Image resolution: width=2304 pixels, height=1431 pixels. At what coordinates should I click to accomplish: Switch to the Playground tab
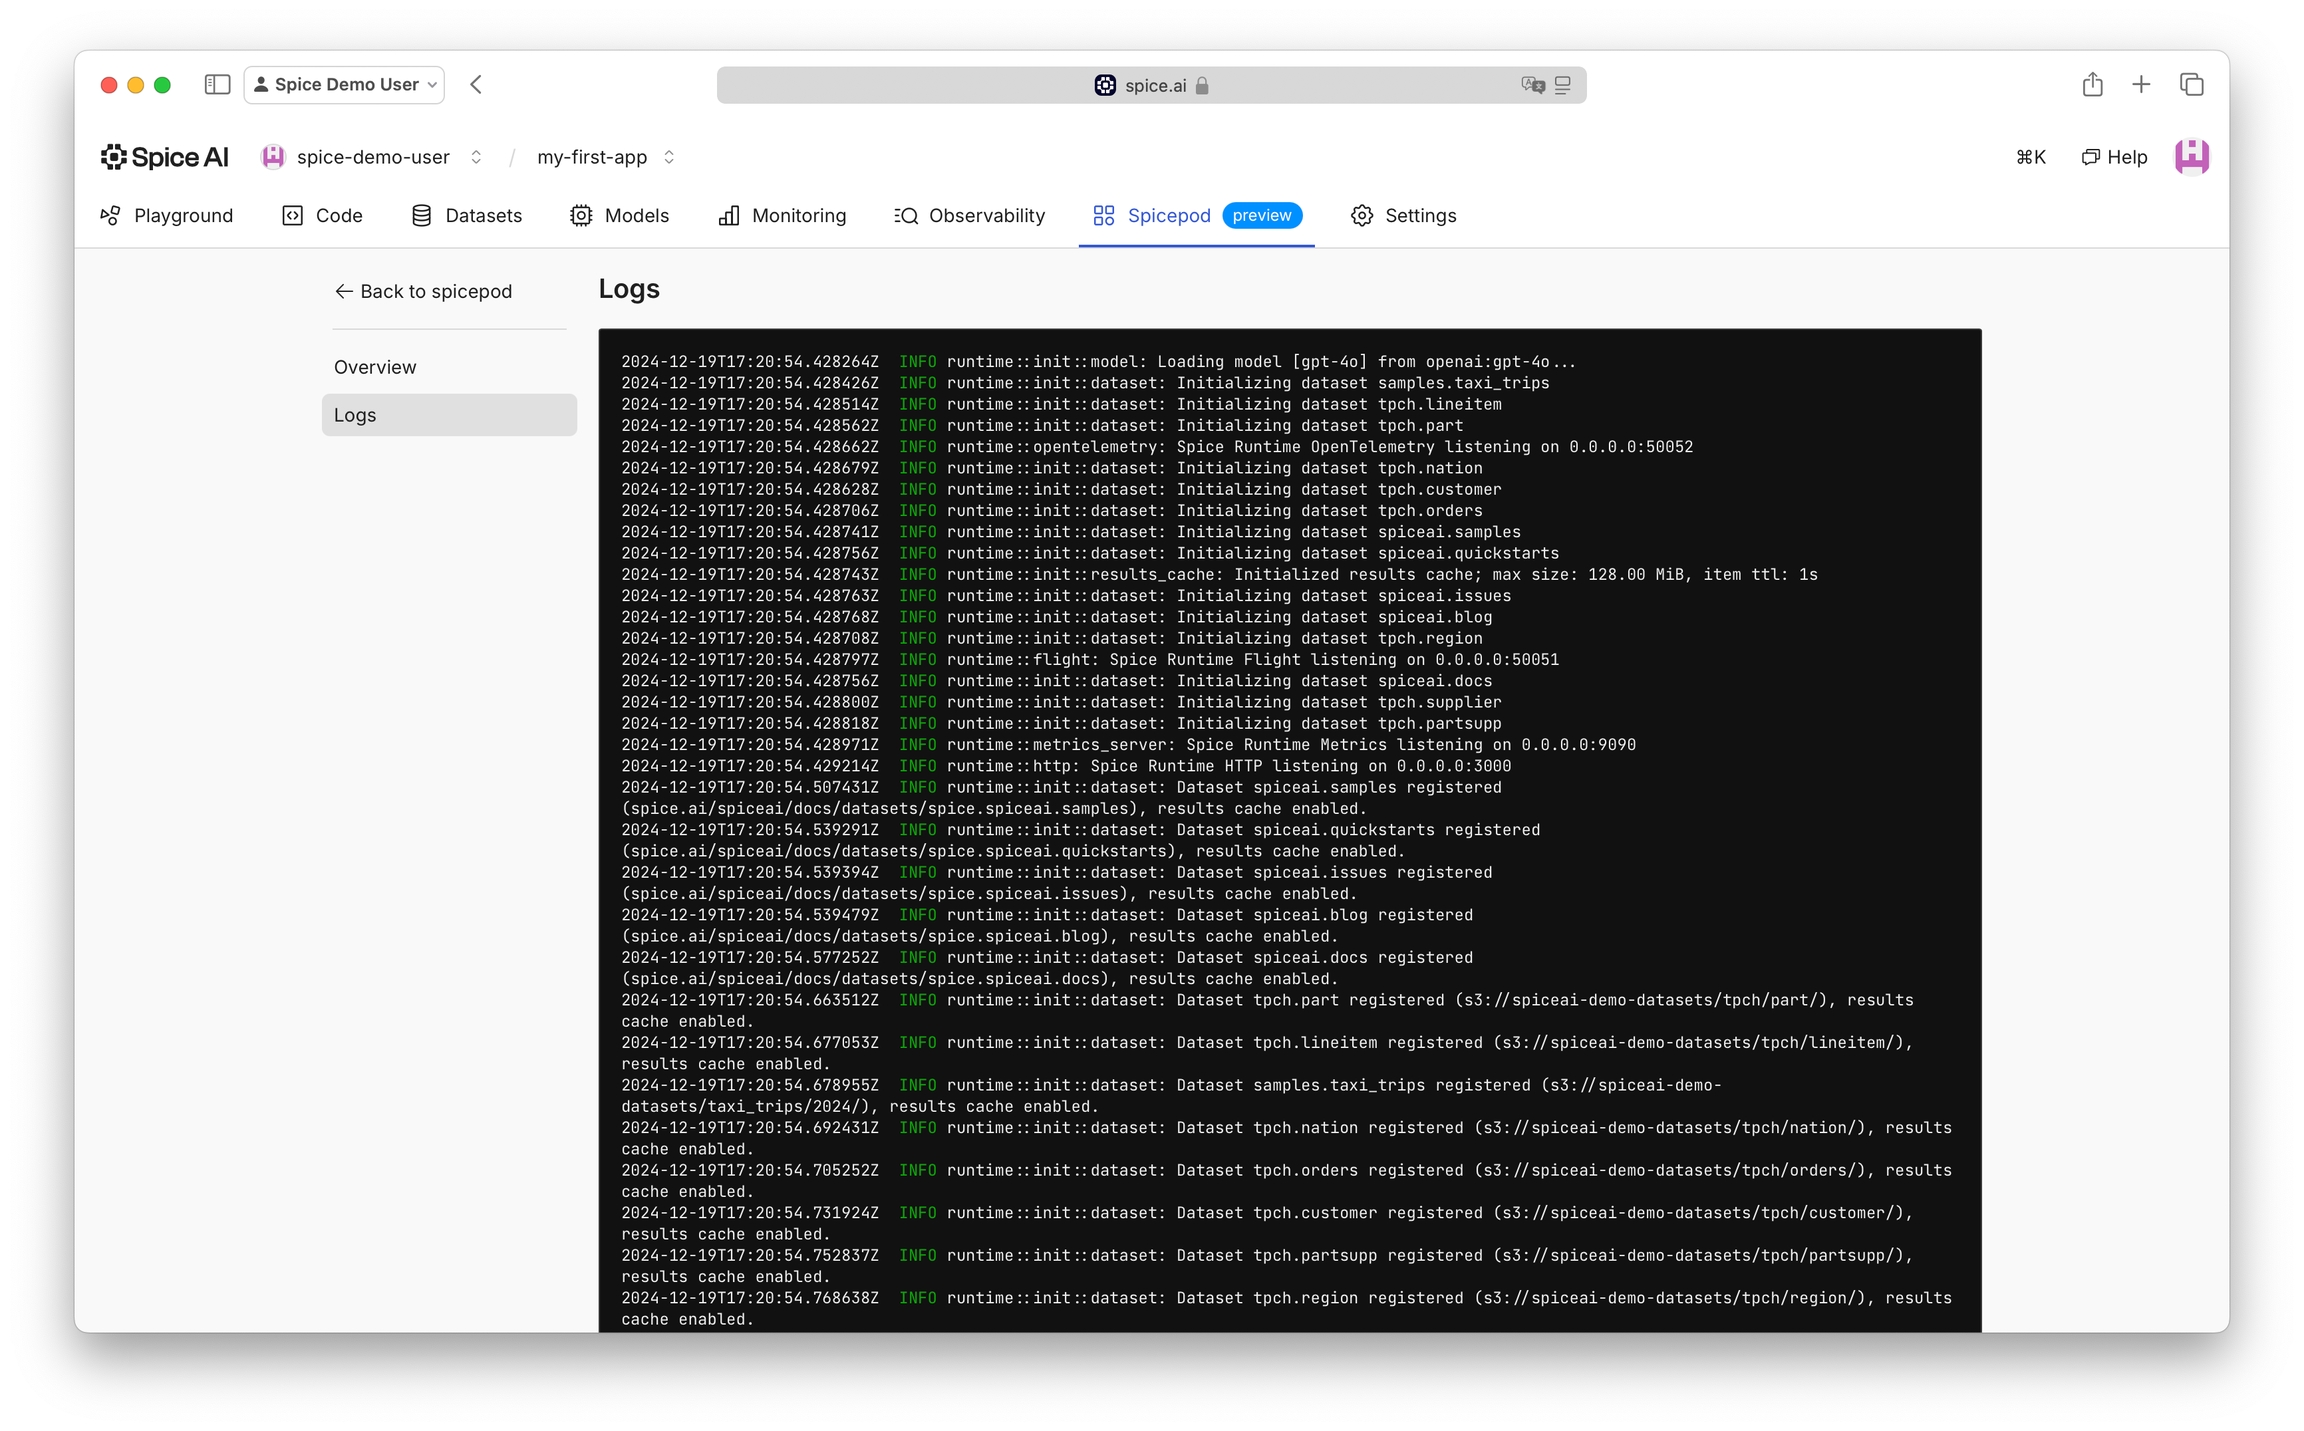[167, 216]
